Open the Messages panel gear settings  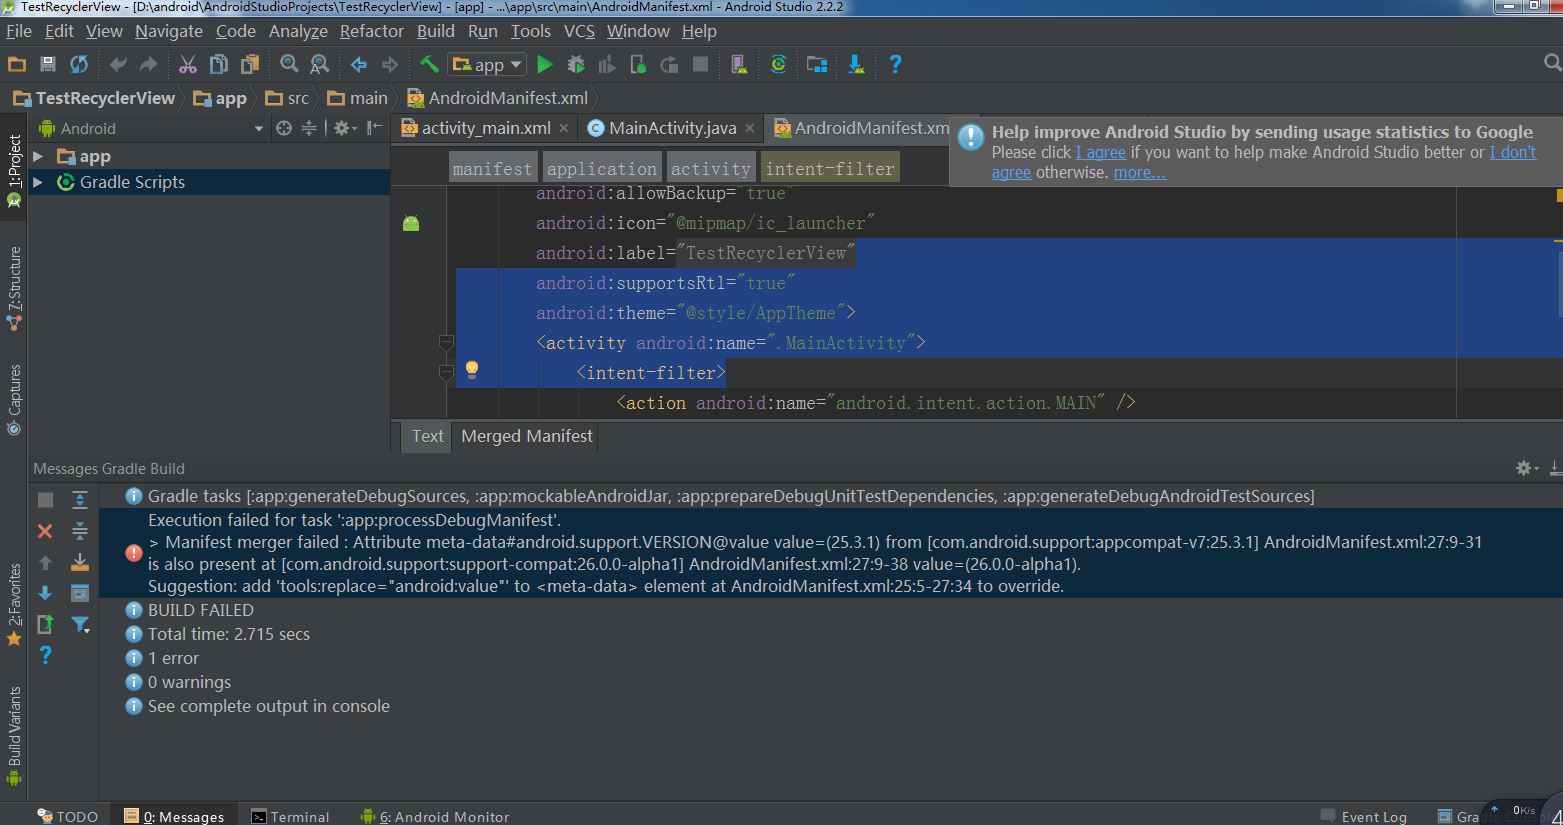(x=1525, y=468)
